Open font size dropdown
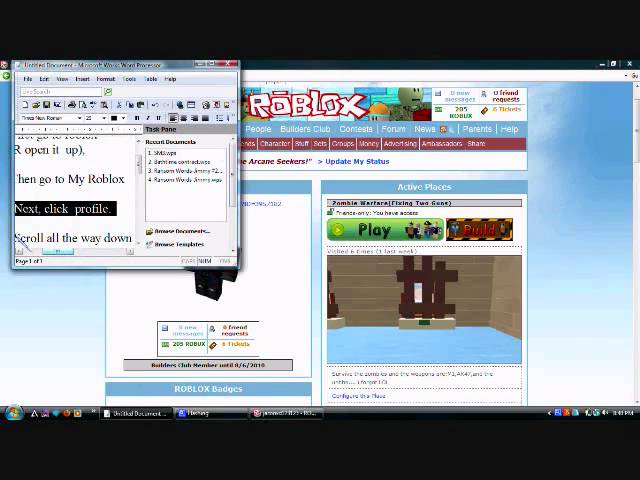Screen dimensions: 640x480 104,118
